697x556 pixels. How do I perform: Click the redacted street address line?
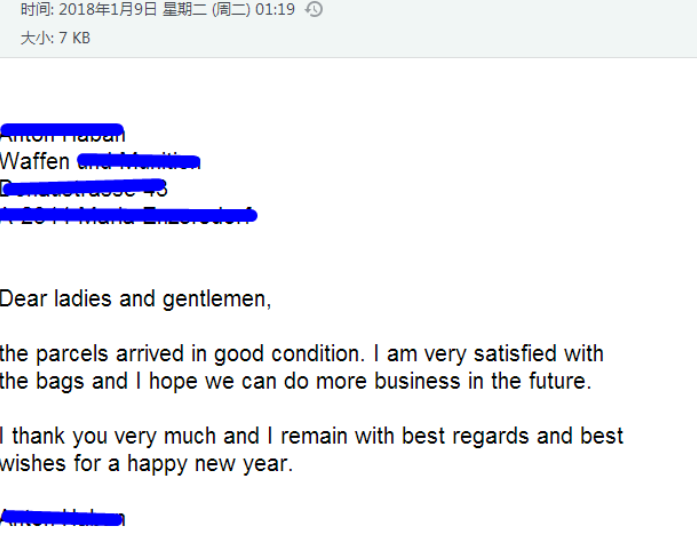pos(84,188)
